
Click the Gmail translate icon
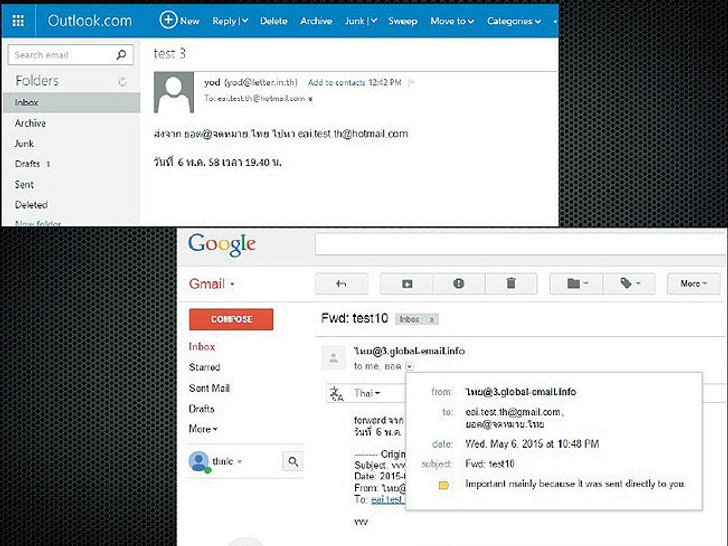pos(337,393)
